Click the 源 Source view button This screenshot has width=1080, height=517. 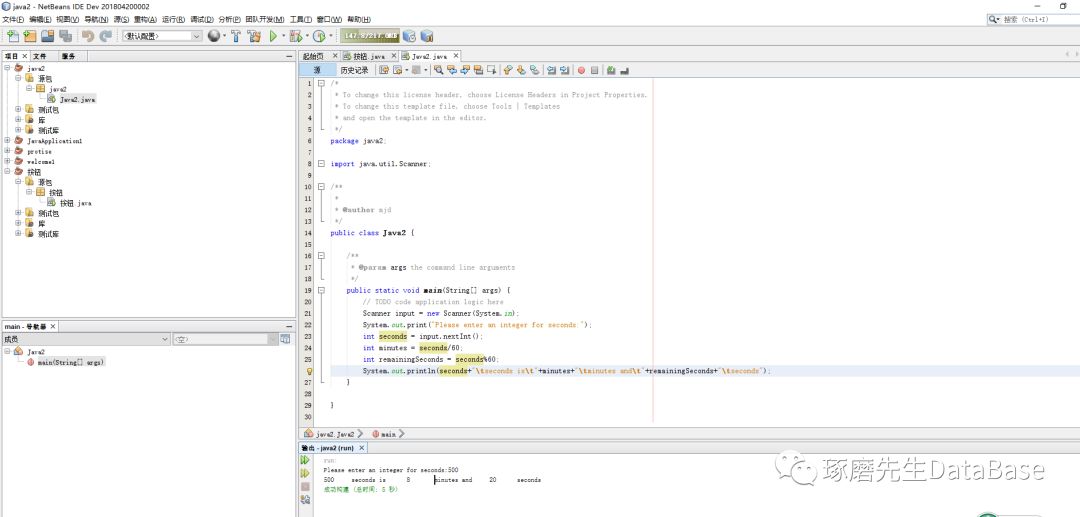click(x=317, y=70)
